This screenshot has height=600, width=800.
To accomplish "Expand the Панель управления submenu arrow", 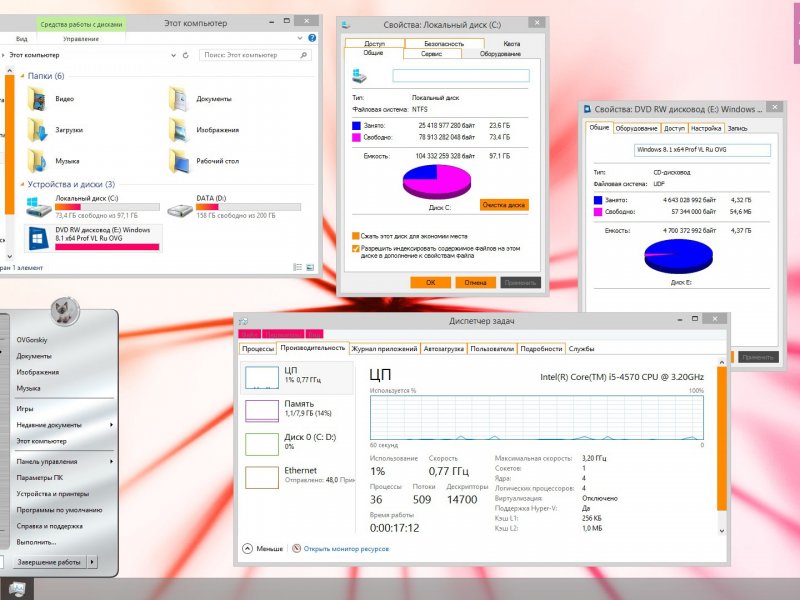I will (111, 461).
